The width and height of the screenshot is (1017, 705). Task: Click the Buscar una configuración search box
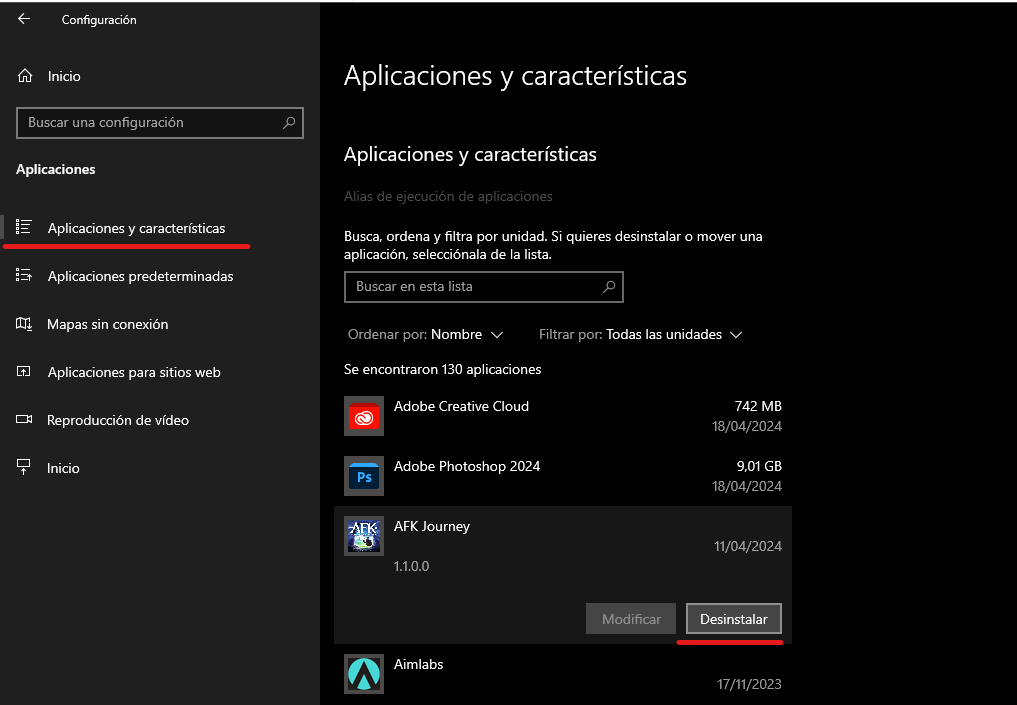coord(159,122)
